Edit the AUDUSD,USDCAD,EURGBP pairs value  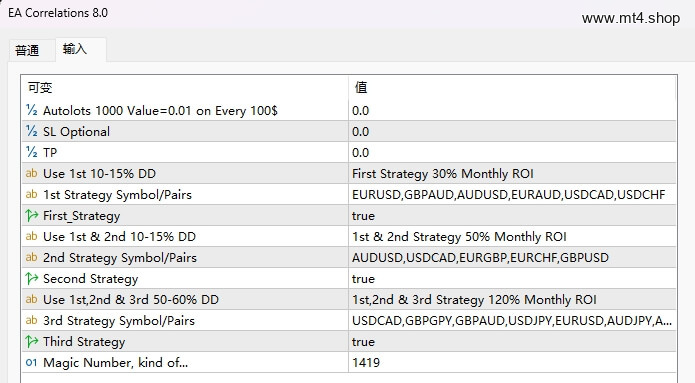[512, 257]
